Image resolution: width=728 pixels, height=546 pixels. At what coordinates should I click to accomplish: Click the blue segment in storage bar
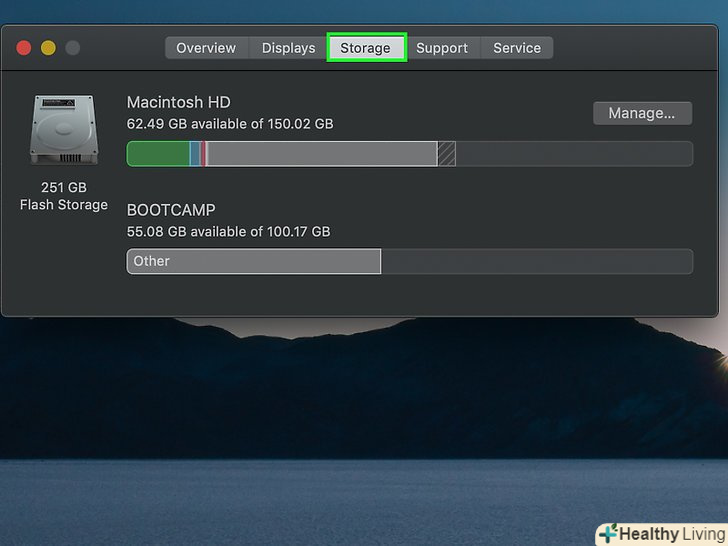tap(195, 154)
